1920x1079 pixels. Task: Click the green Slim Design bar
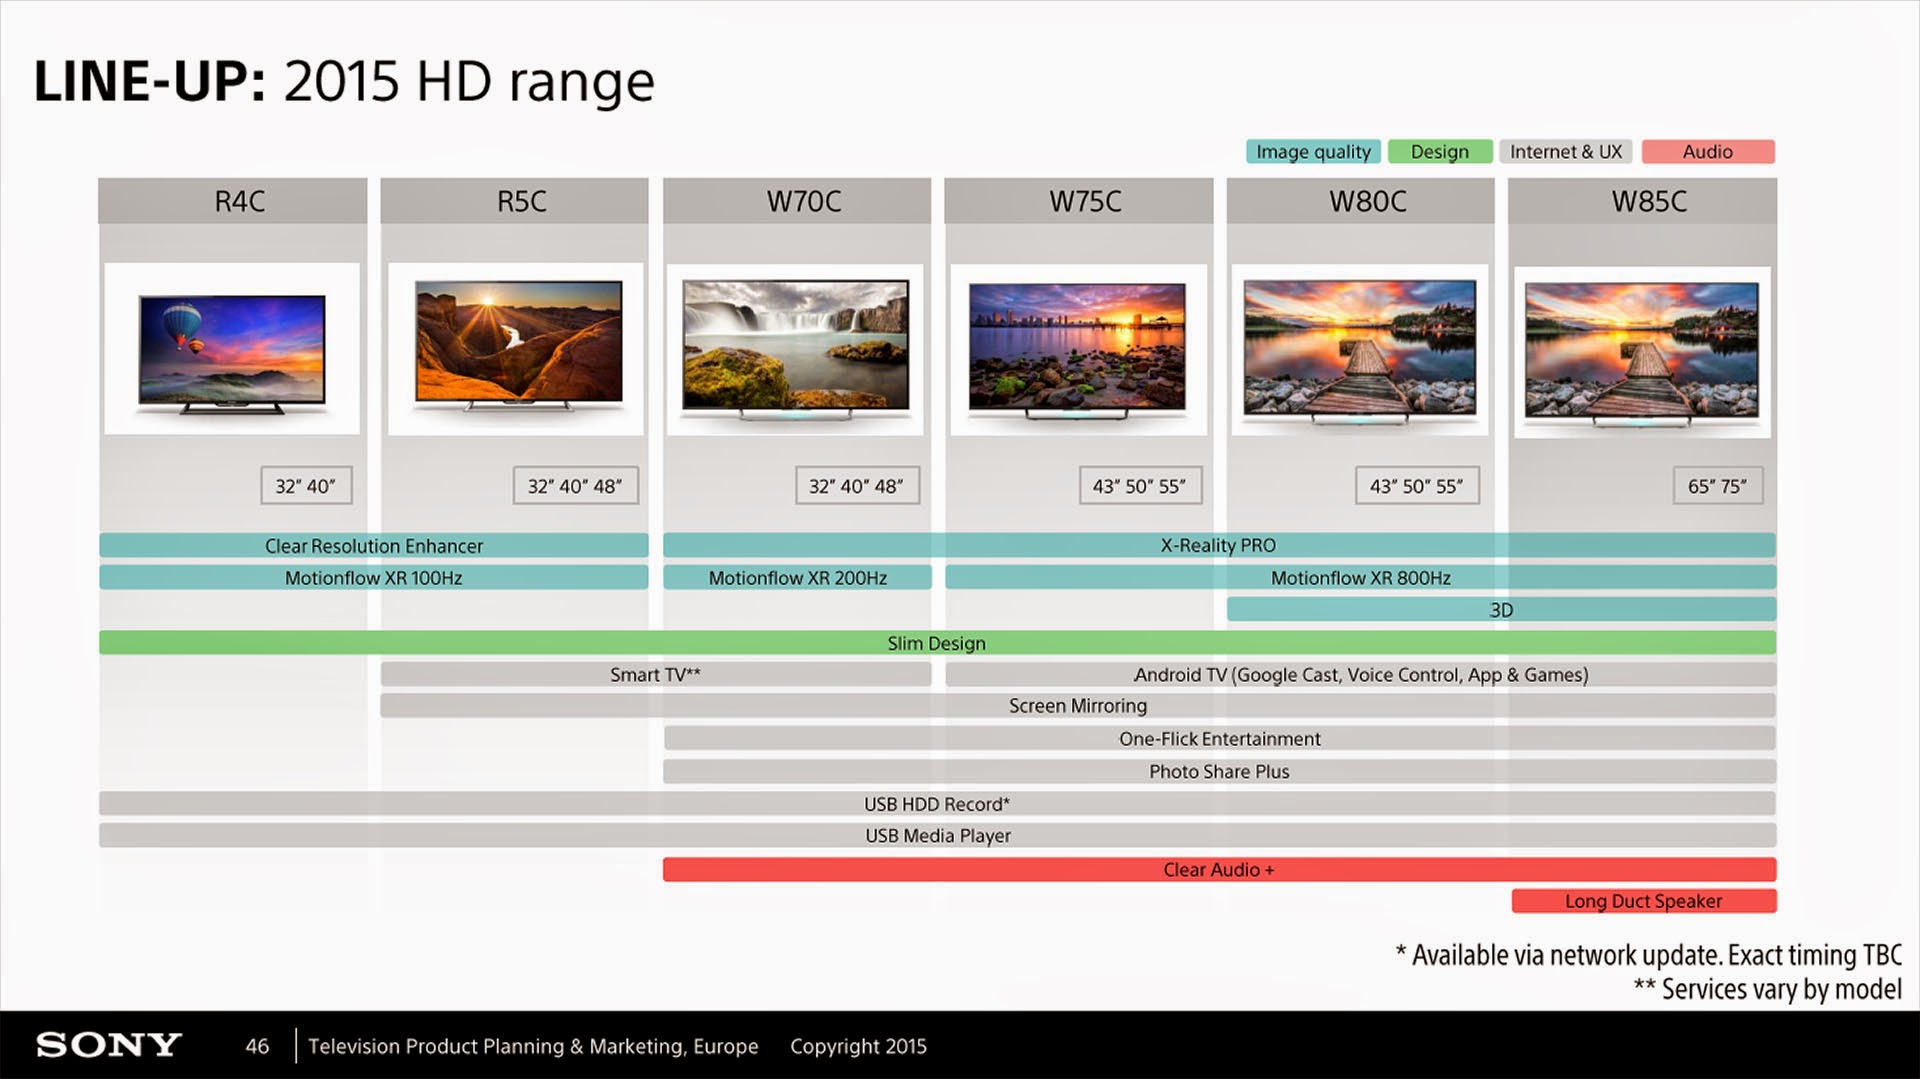click(937, 643)
